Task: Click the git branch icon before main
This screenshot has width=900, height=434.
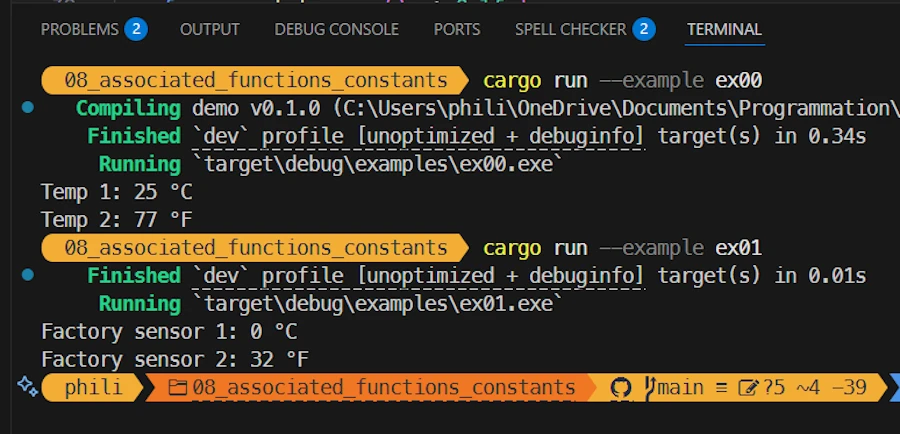Action: [x=650, y=388]
